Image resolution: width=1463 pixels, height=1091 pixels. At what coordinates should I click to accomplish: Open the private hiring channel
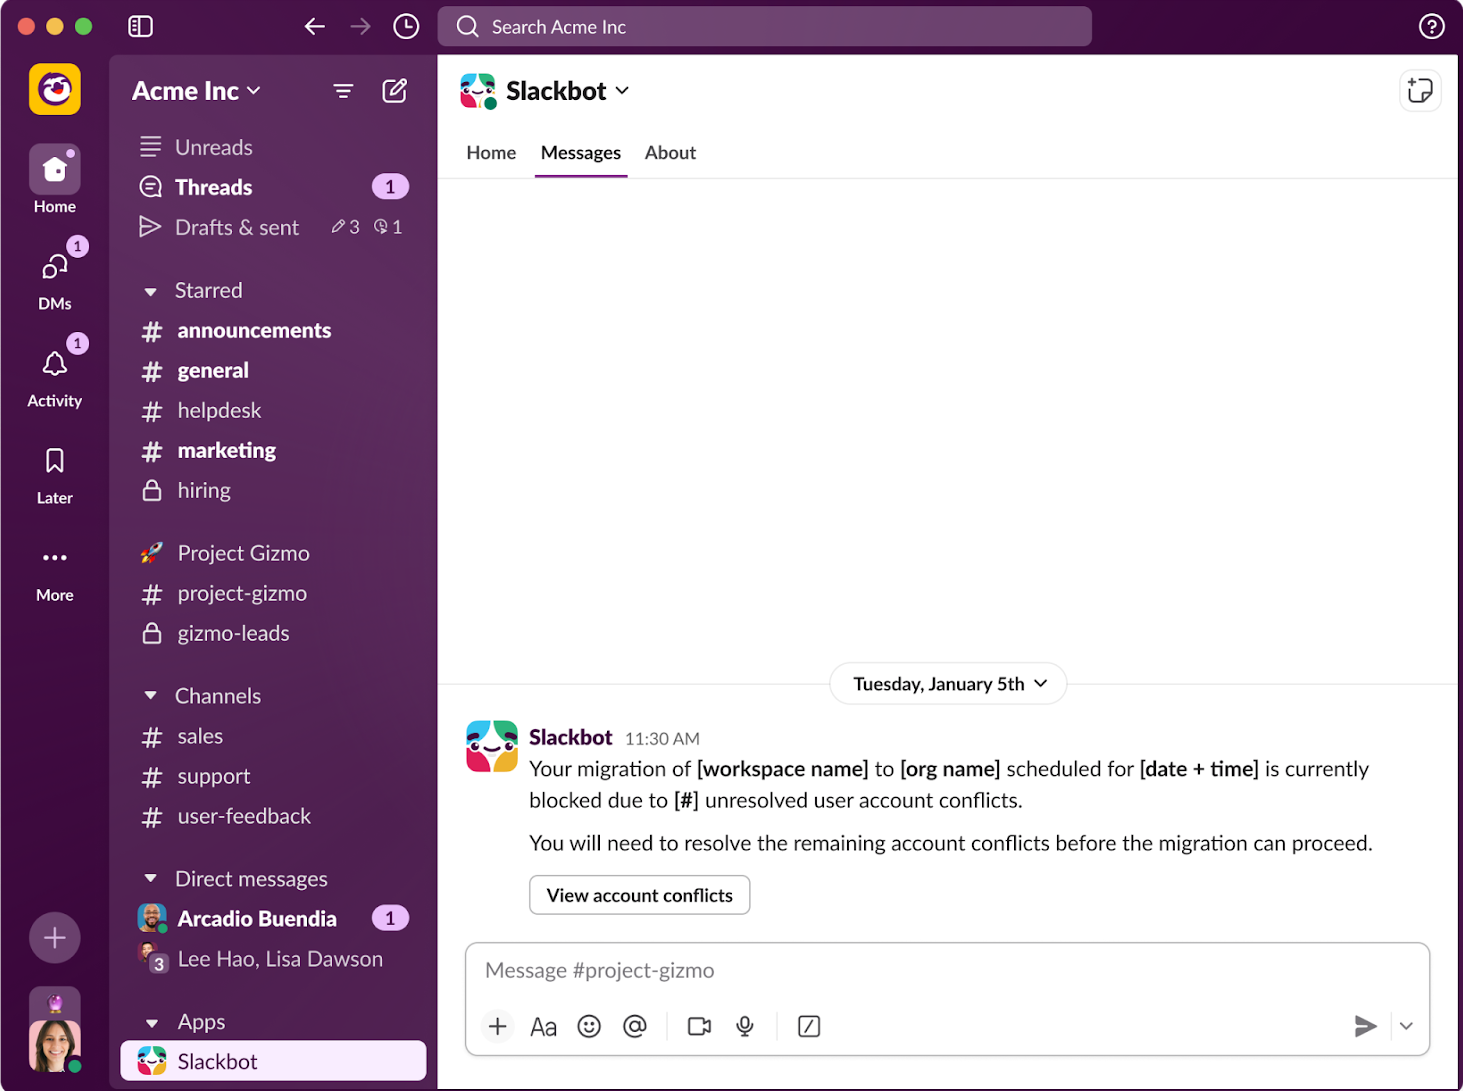(273, 490)
